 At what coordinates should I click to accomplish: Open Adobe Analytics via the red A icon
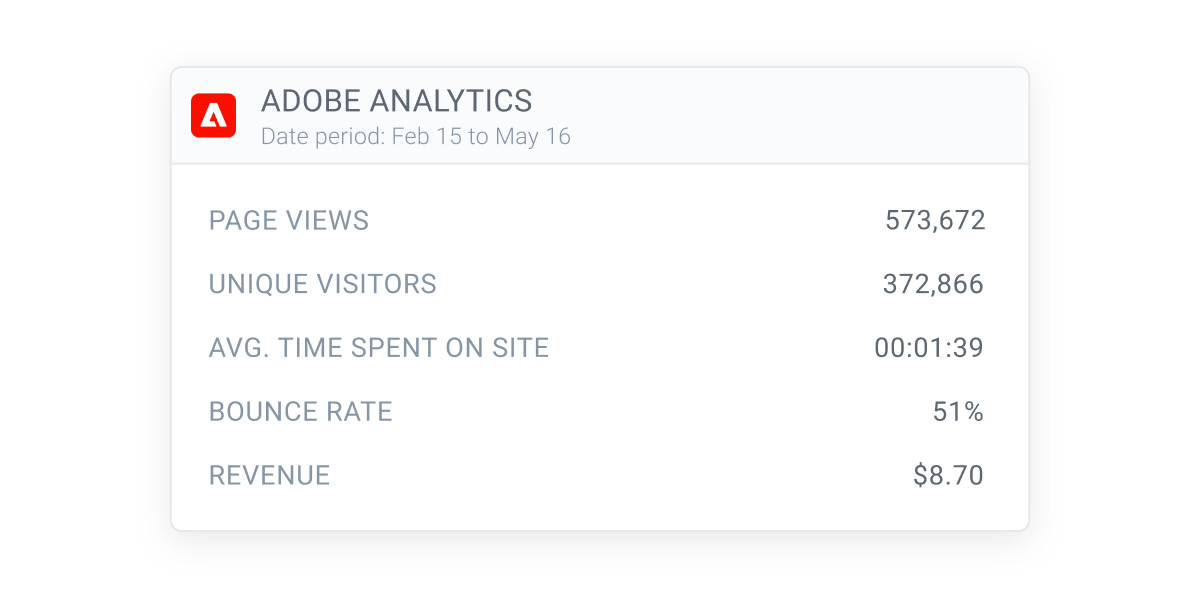tap(213, 114)
